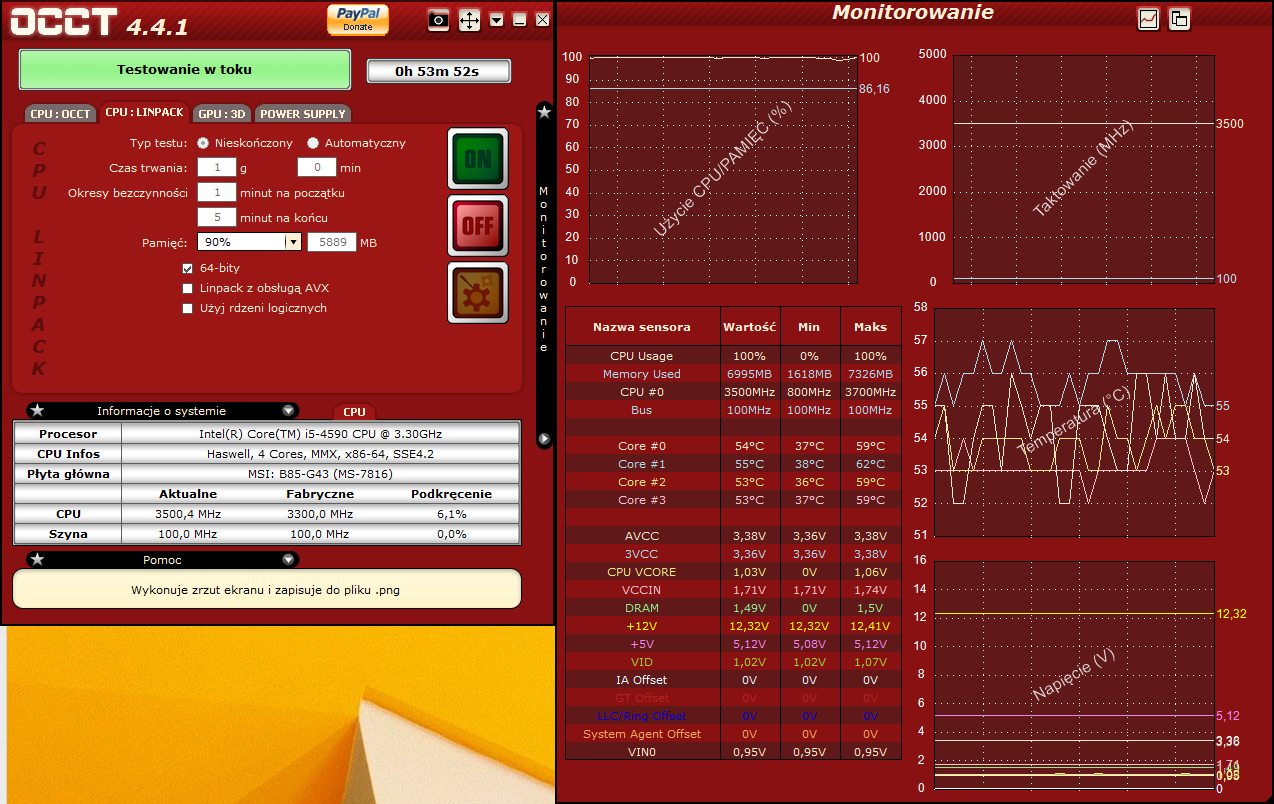The width and height of the screenshot is (1274, 804).
Task: Collapse the Informacje o systemie panel arrow
Action: click(288, 411)
